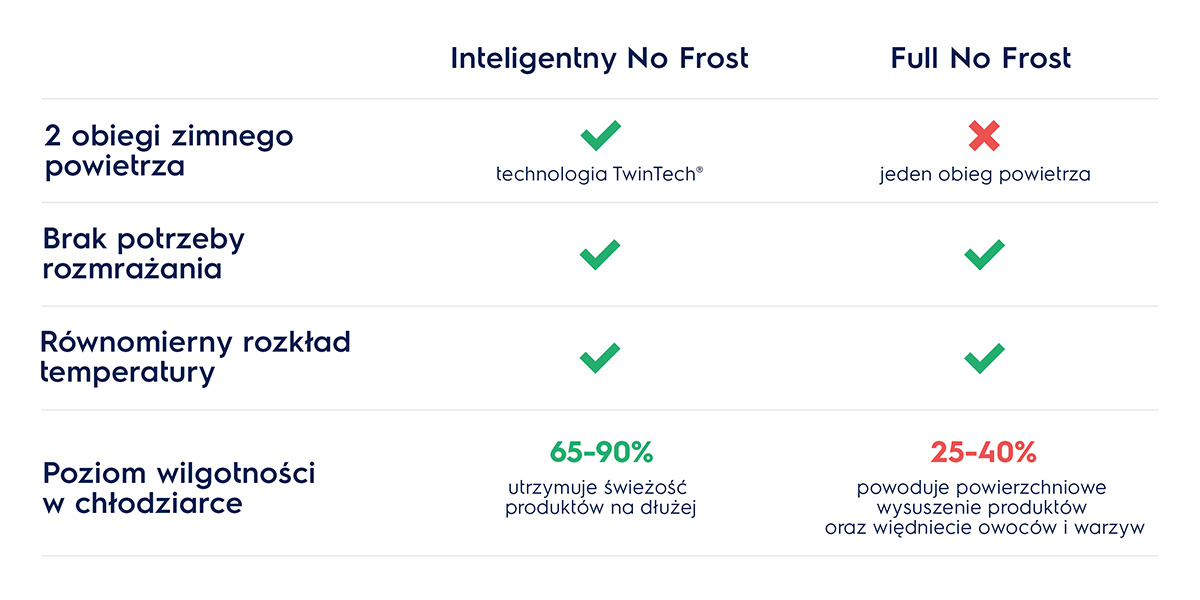This screenshot has width=1200, height=600.
Task: Click the green checkmark above technologia TwinTech
Action: [x=600, y=136]
